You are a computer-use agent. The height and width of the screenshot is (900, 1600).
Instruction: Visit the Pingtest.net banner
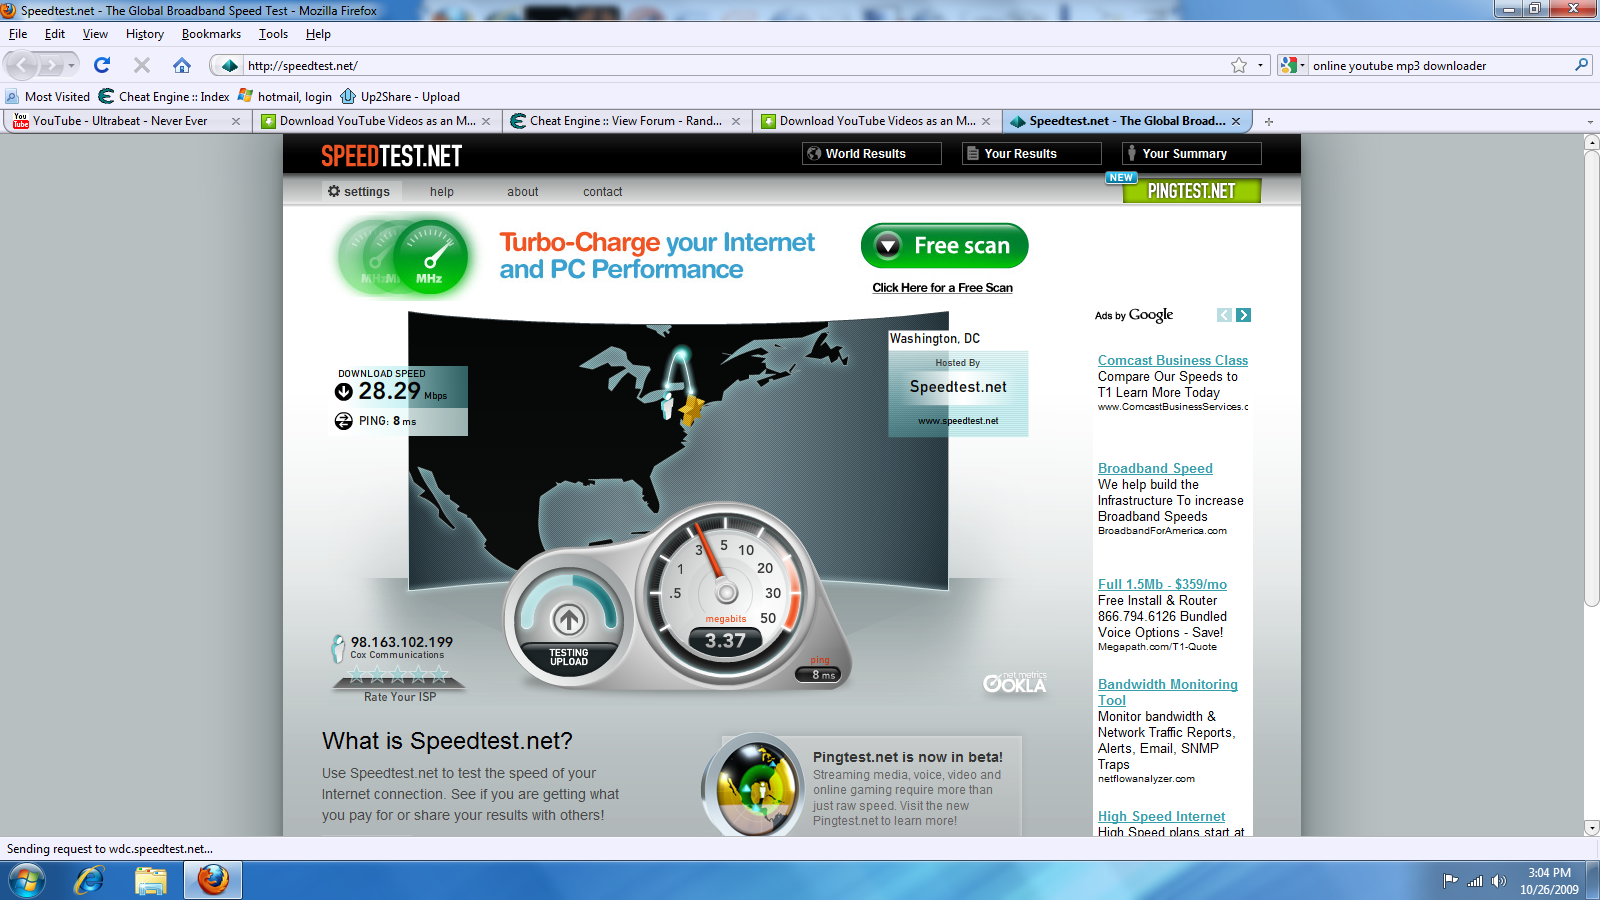(1191, 190)
